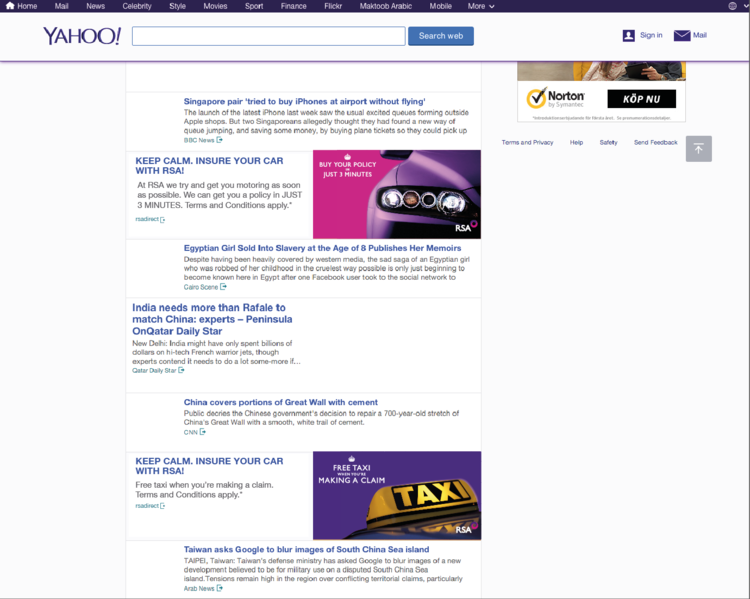Expand the More dropdown in navigation
The width and height of the screenshot is (750, 599).
pos(481,6)
